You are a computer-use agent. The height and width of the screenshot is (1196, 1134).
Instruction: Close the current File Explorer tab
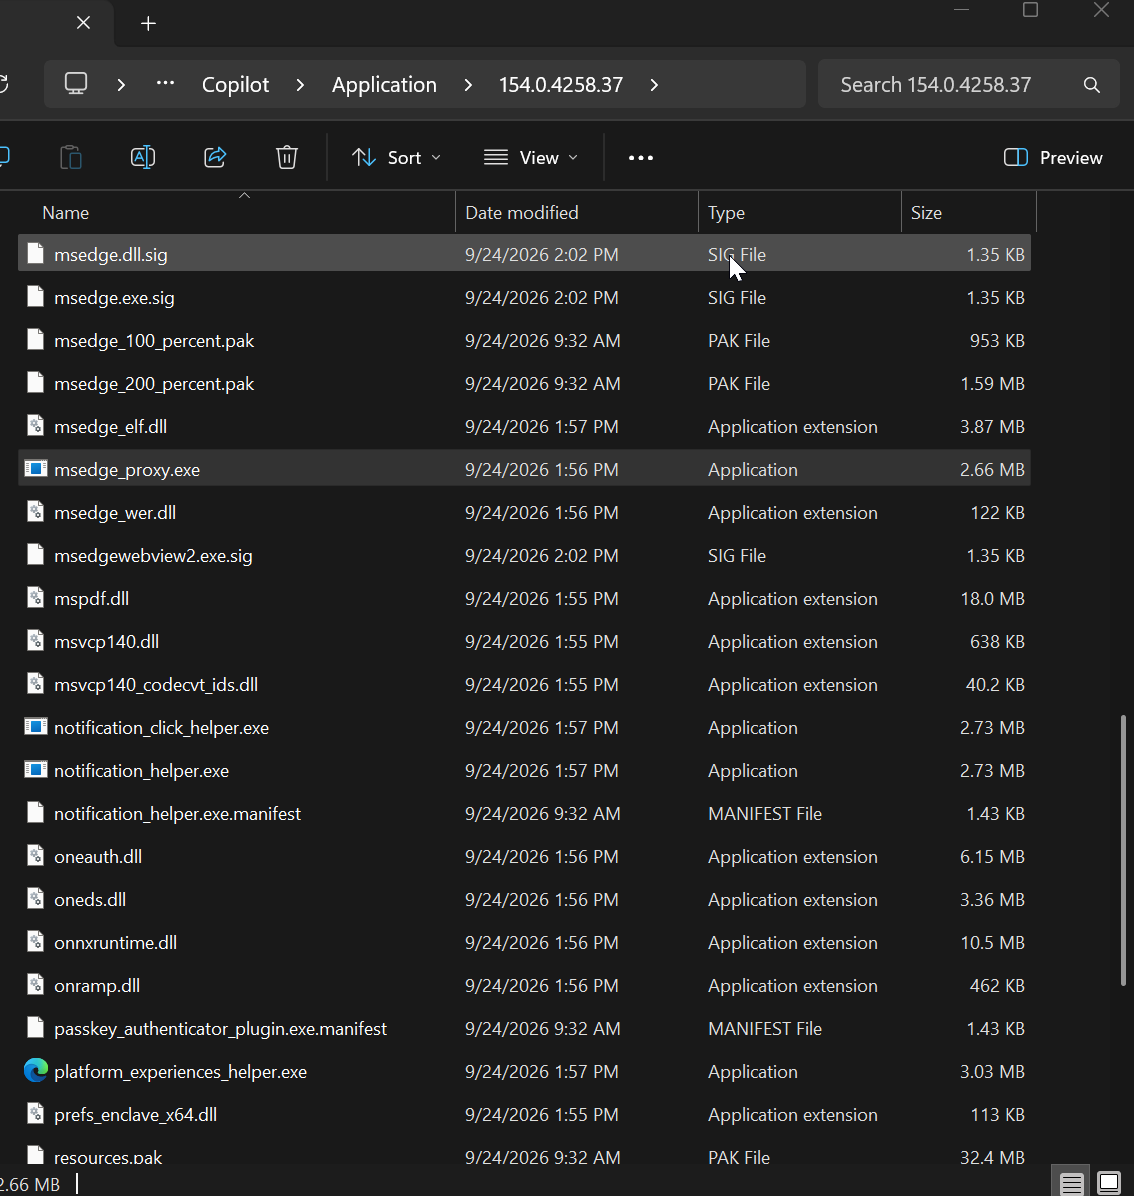(x=84, y=23)
